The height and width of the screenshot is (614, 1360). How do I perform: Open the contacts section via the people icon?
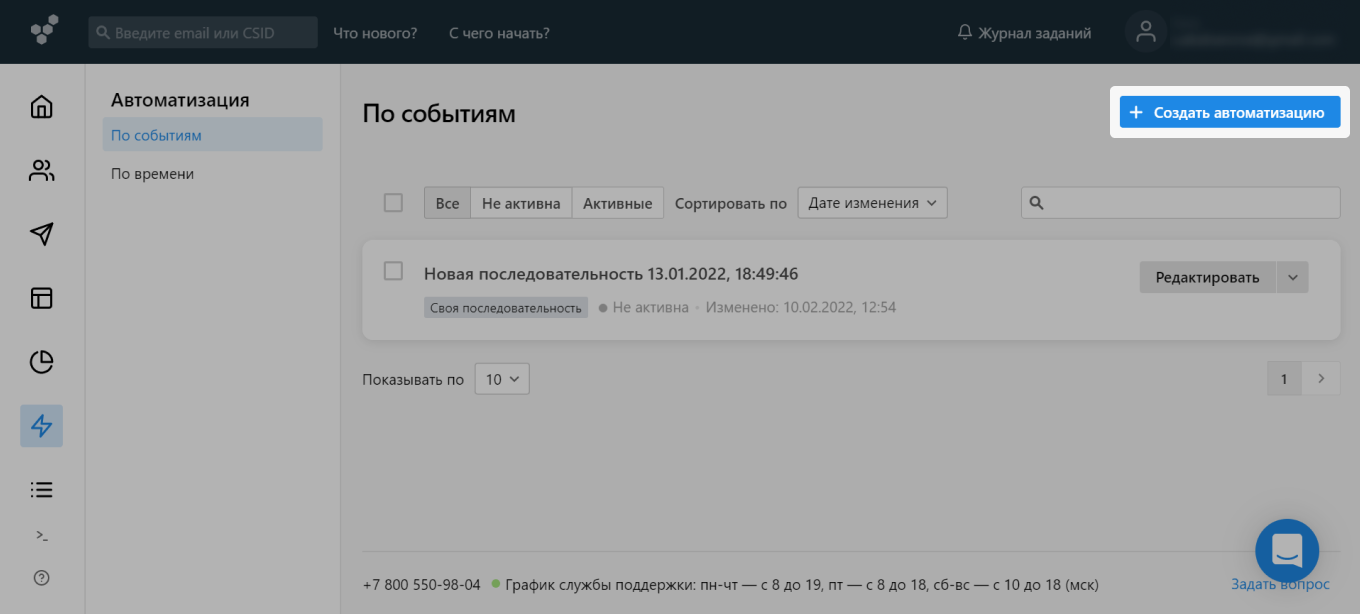[x=41, y=170]
